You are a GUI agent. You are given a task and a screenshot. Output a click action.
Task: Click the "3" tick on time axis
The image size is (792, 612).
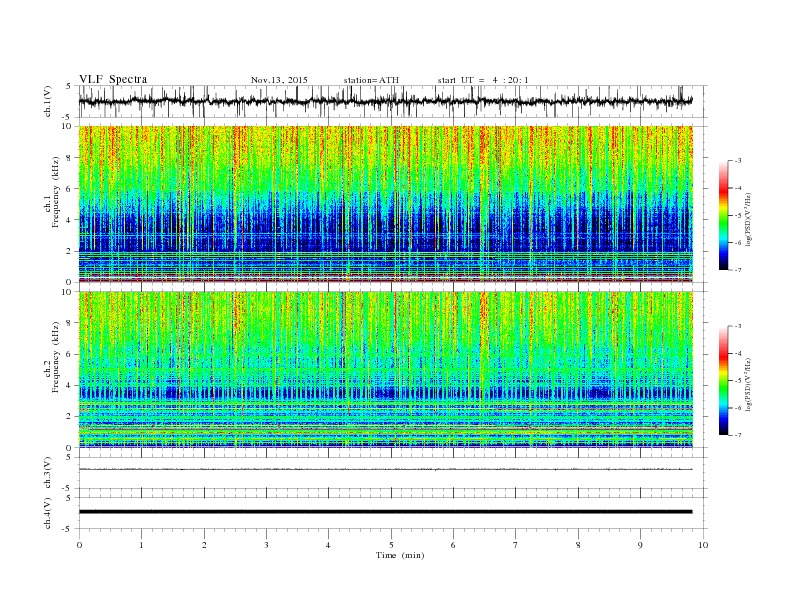point(266,545)
